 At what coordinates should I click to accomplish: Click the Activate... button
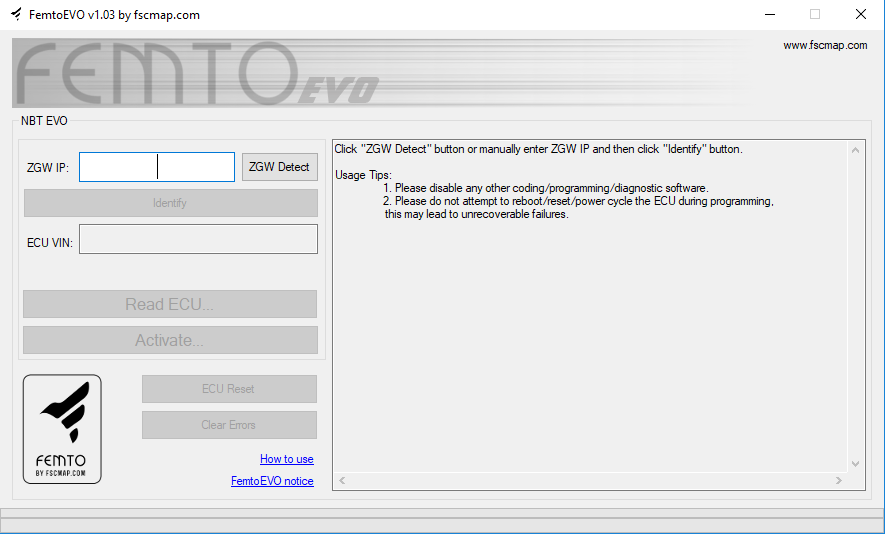point(170,340)
